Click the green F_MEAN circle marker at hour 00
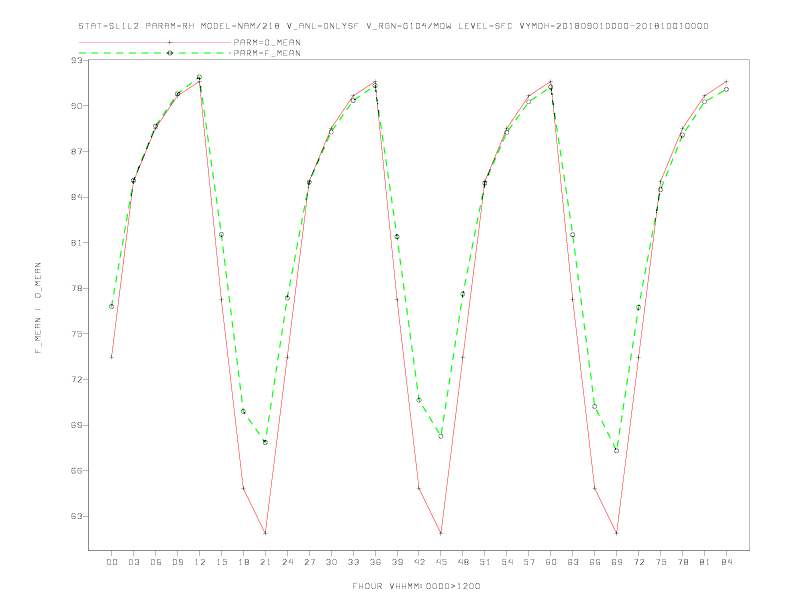The height and width of the screenshot is (612, 792). coord(112,307)
